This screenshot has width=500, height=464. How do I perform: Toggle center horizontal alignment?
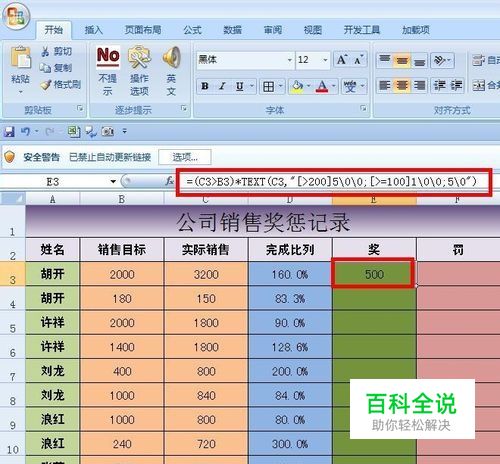(x=402, y=86)
